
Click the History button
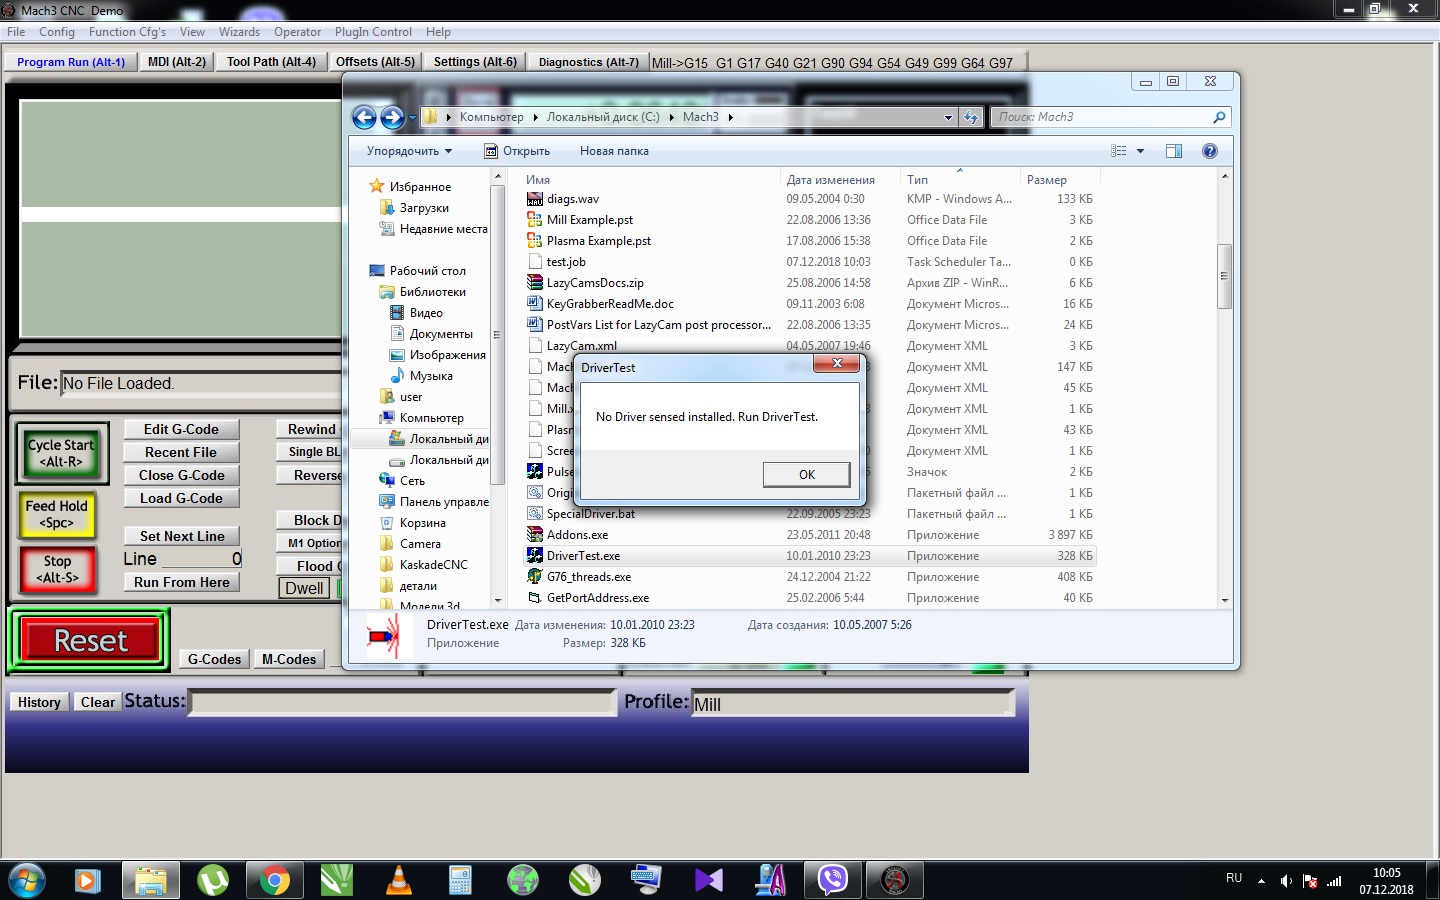pyautogui.click(x=39, y=702)
